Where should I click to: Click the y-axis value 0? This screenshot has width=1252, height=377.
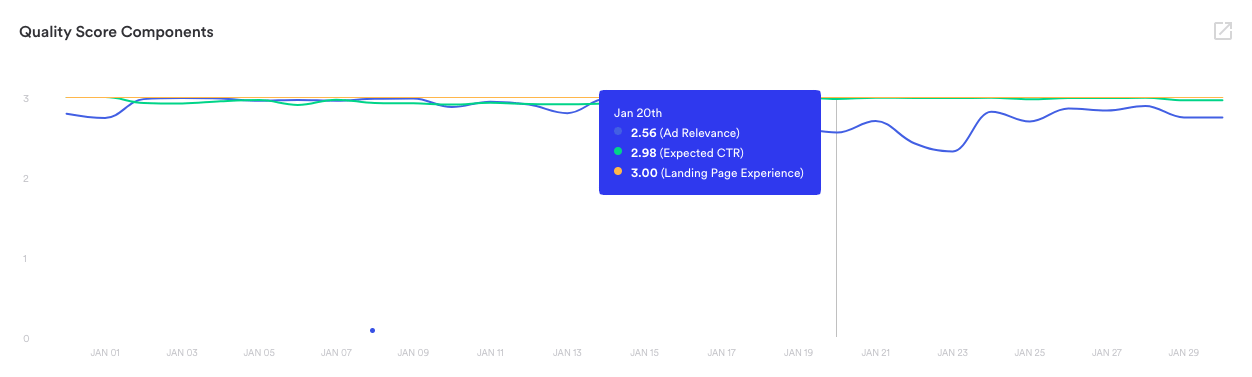click(26, 338)
